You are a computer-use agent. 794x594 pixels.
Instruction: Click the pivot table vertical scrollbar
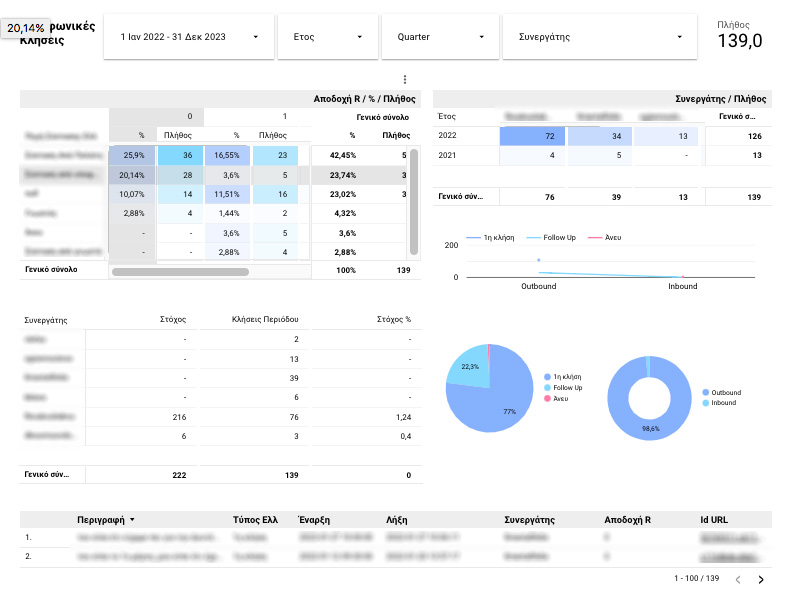(414, 202)
